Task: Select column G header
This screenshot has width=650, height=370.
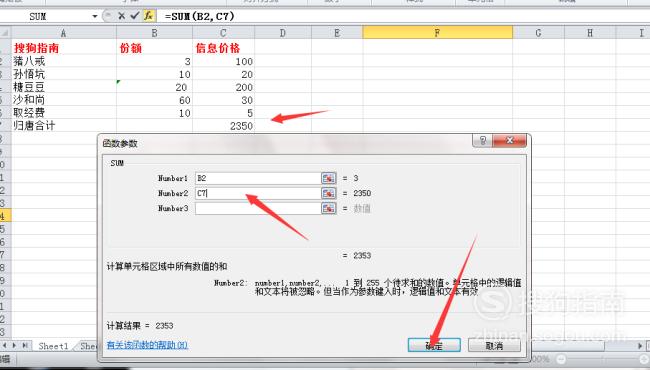Action: tap(538, 33)
